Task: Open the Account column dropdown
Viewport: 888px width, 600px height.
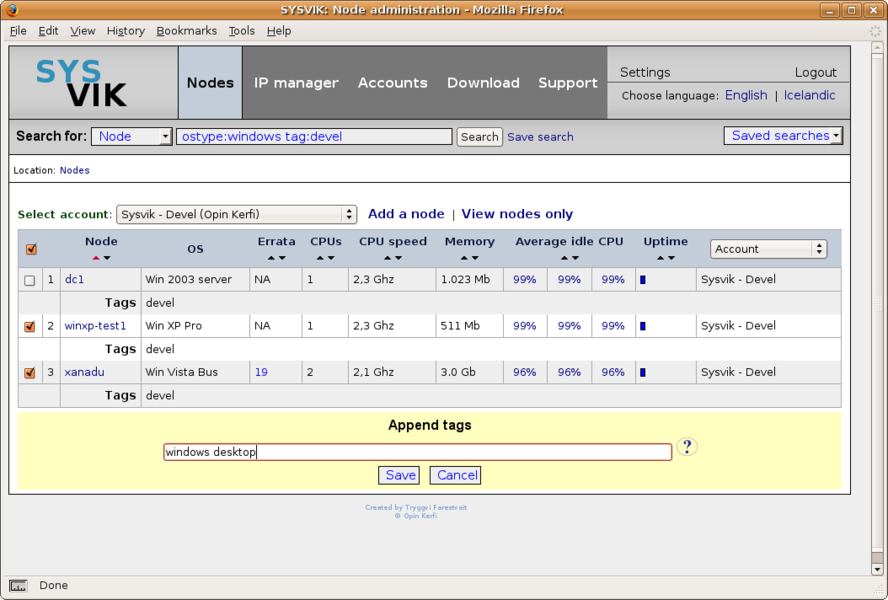Action: pyautogui.click(x=769, y=249)
